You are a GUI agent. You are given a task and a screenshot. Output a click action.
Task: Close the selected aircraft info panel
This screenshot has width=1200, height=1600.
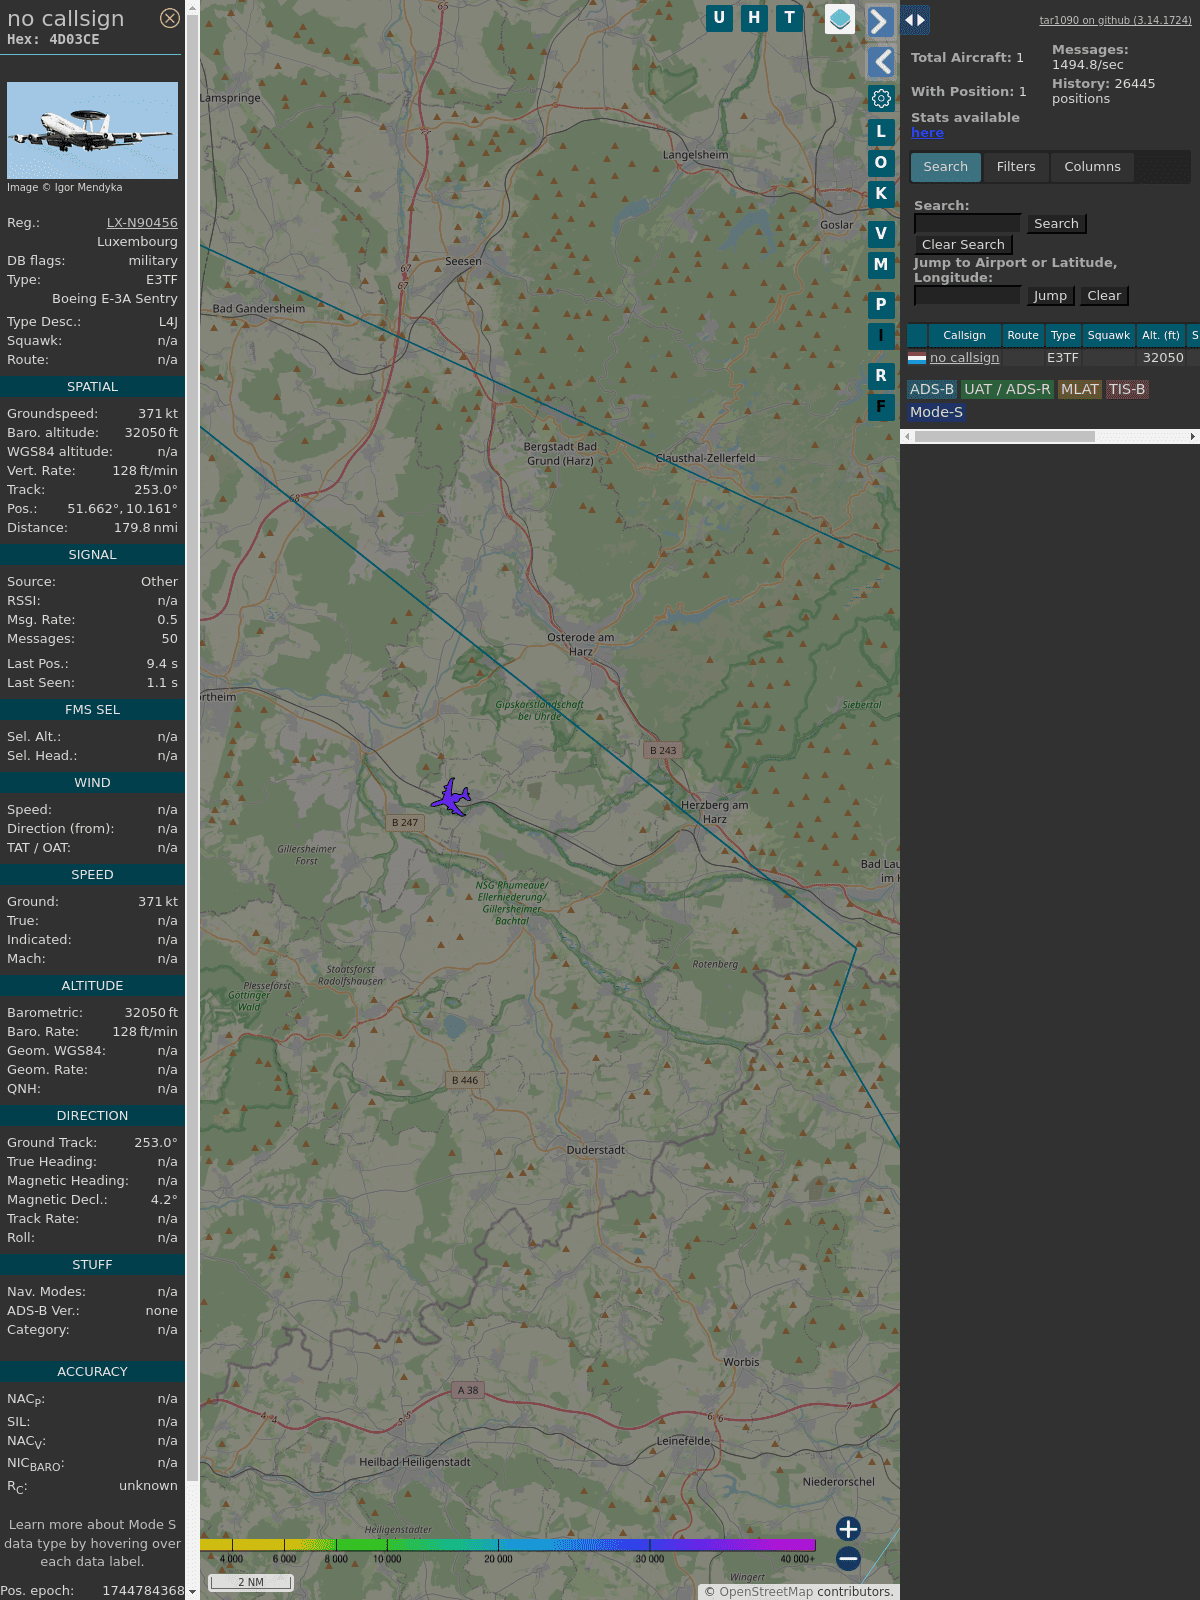point(170,18)
